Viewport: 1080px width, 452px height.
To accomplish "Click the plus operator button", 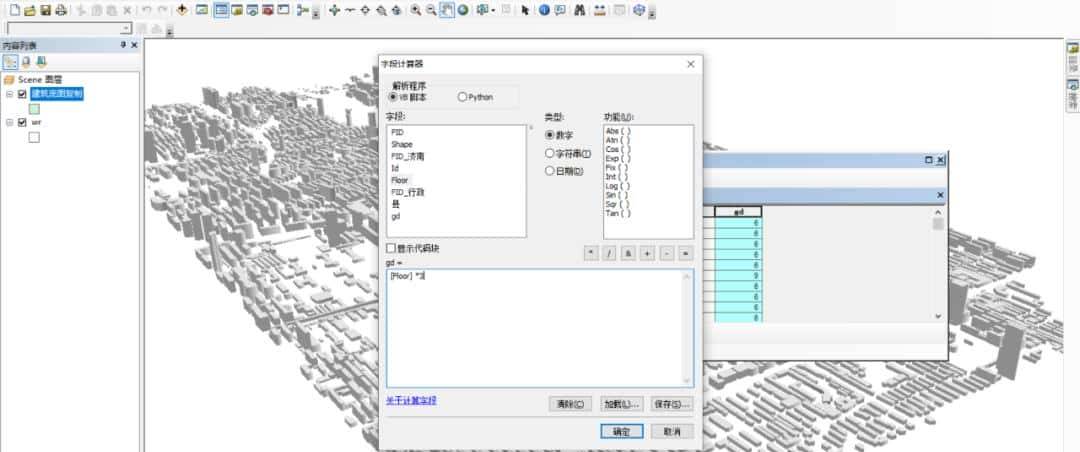I will (x=647, y=254).
